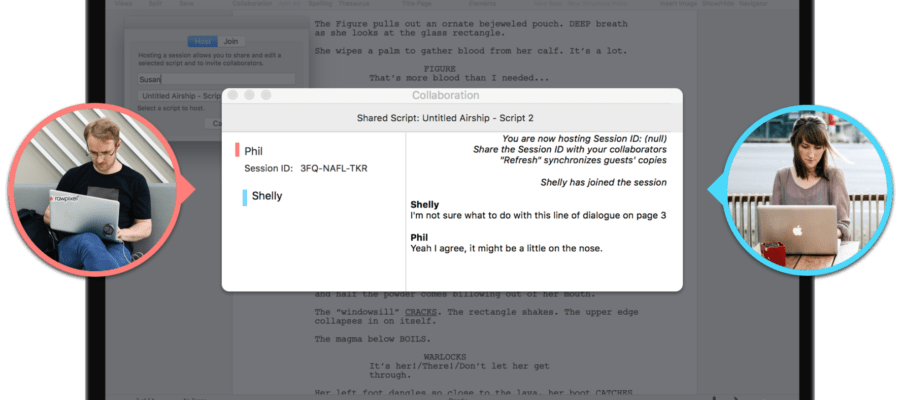This screenshot has height=400, width=900.
Task: Click the bold Phil name in chat
Action: point(419,238)
